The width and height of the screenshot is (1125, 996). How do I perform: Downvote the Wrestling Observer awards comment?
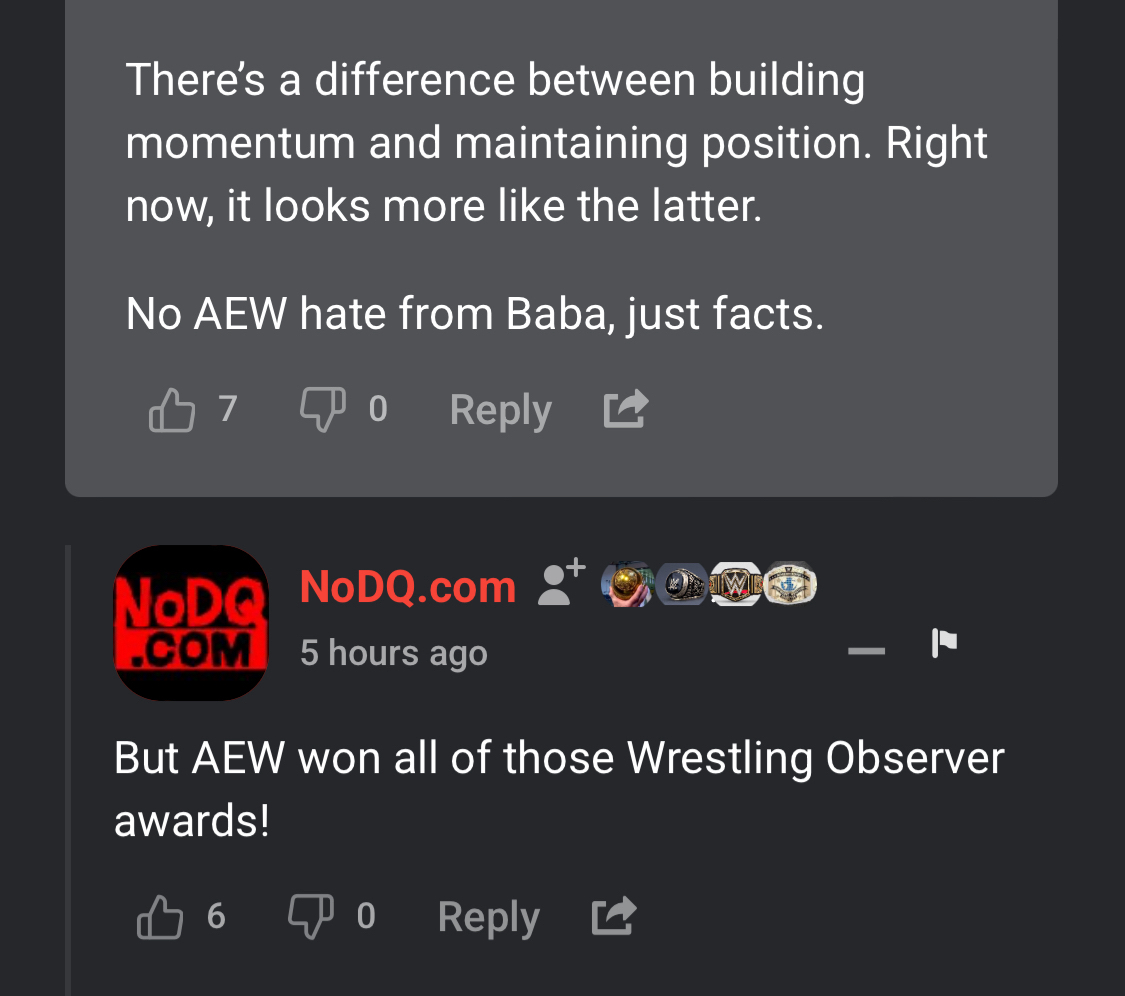tap(311, 917)
